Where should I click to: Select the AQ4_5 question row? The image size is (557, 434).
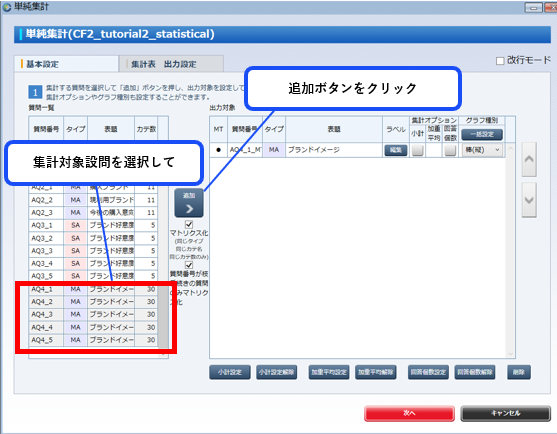[93, 340]
